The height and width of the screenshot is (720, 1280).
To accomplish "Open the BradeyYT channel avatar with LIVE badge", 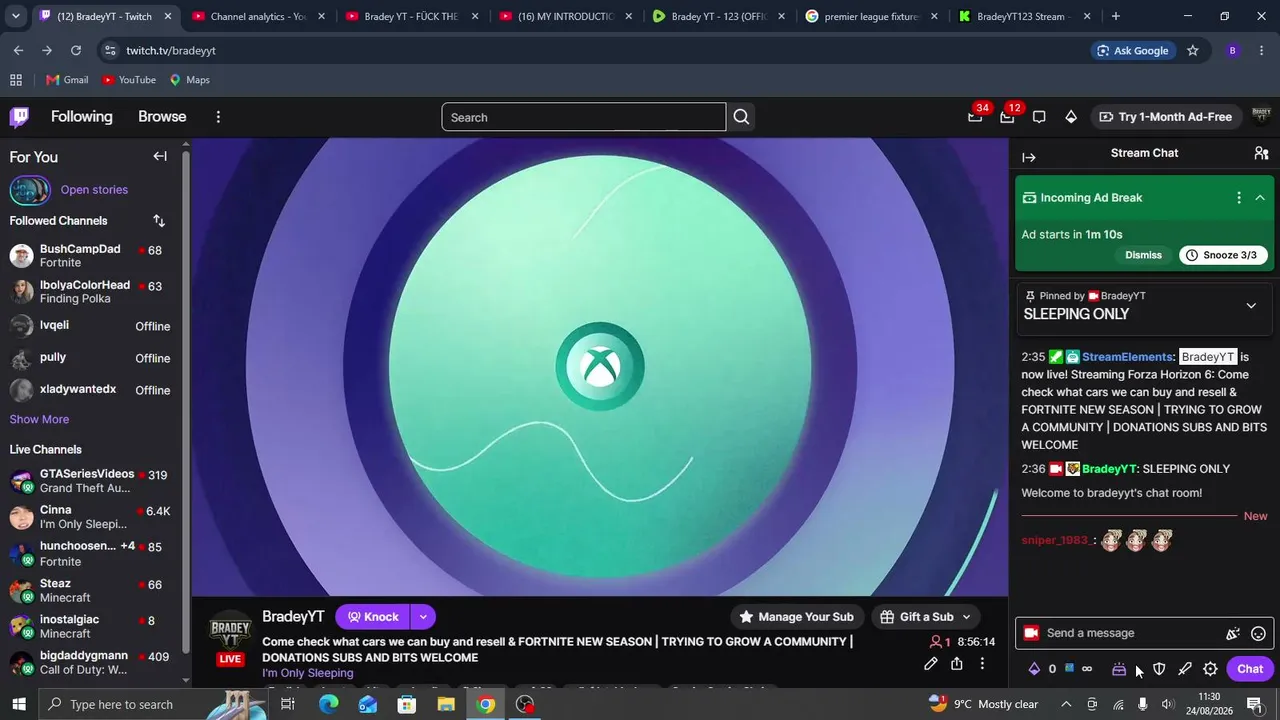I will (230, 638).
